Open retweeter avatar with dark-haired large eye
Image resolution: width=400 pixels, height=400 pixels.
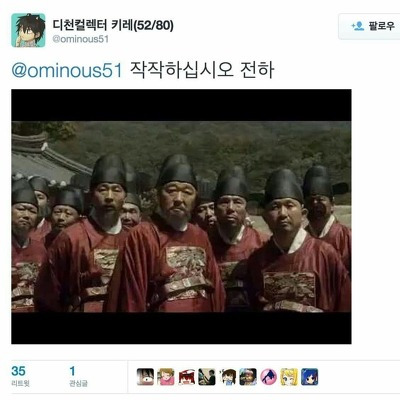(145, 377)
